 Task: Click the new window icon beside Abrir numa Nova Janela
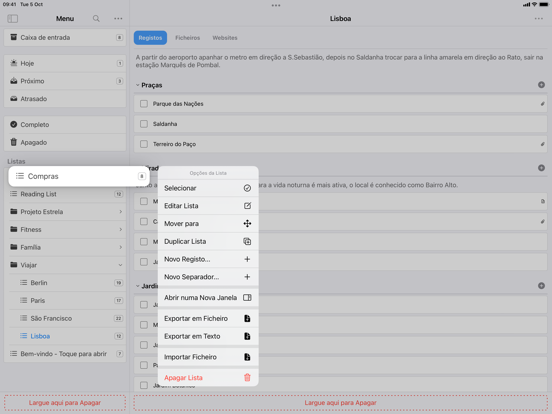[x=247, y=298]
